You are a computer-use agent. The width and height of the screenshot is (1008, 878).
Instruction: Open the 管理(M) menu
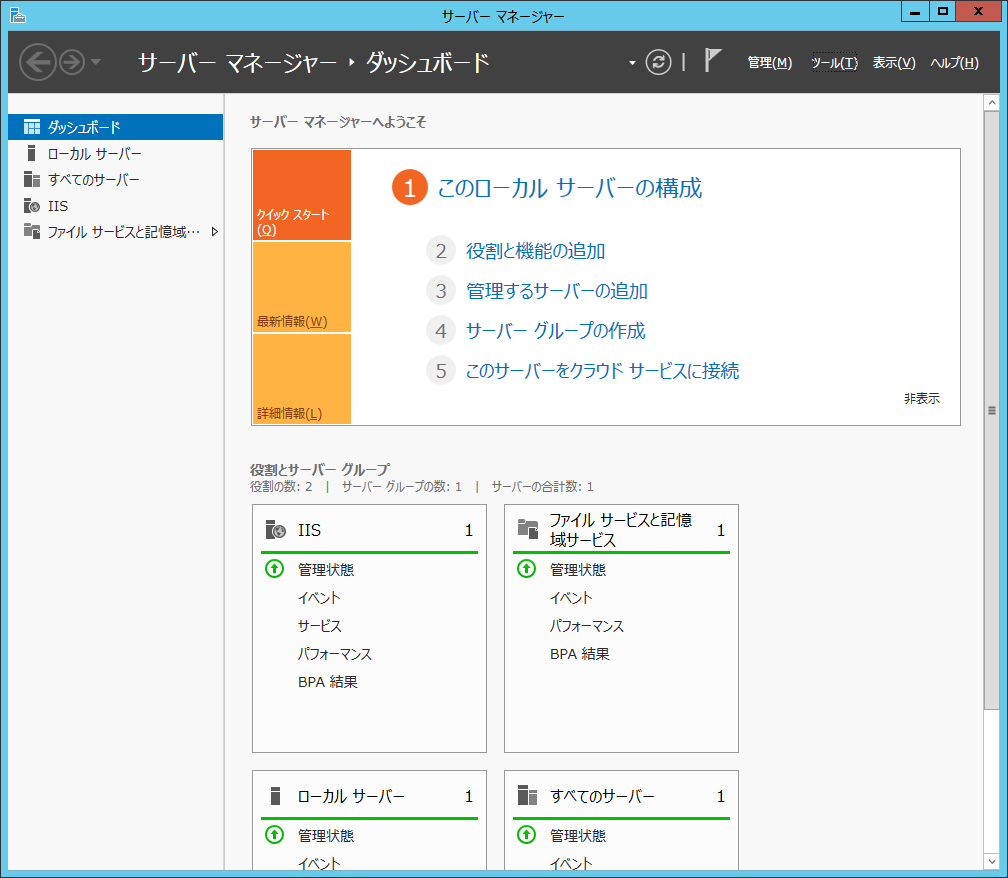770,62
